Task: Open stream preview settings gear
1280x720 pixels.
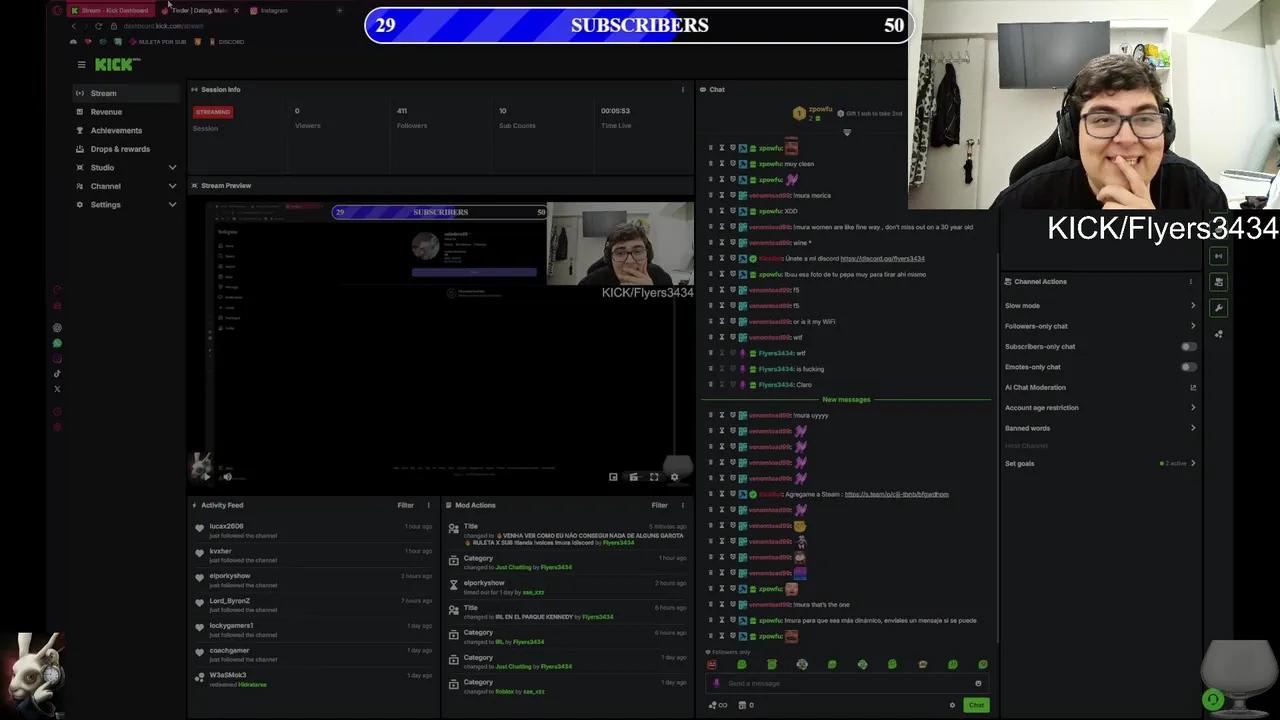Action: coord(674,477)
